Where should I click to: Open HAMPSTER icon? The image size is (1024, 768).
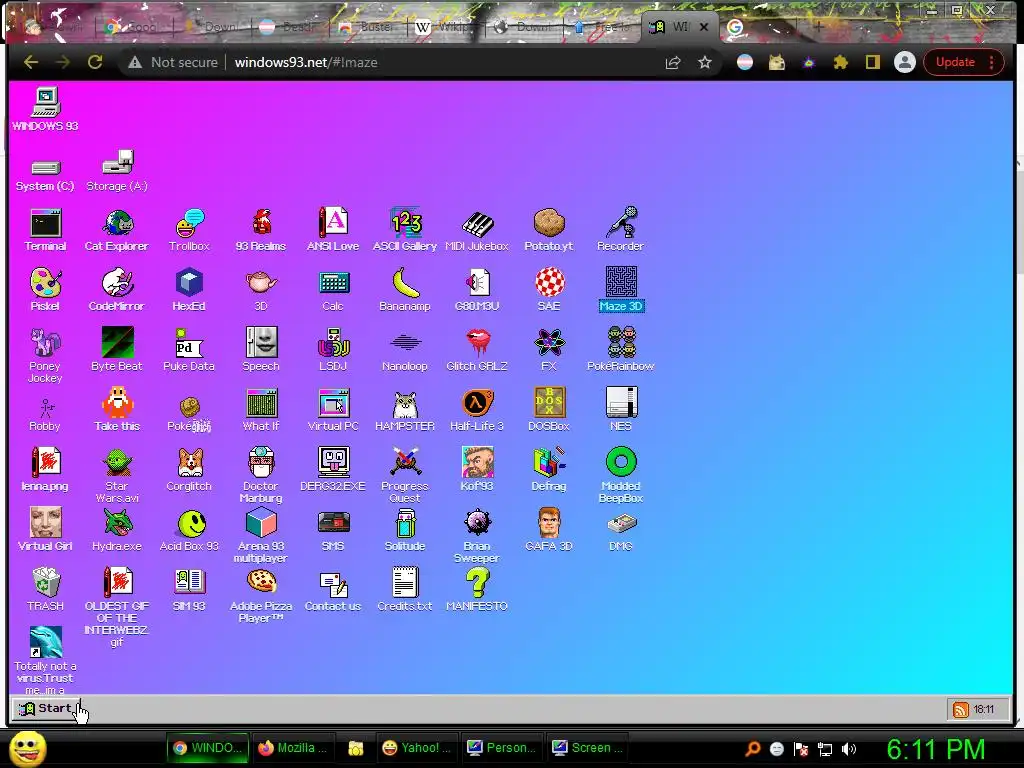[405, 410]
